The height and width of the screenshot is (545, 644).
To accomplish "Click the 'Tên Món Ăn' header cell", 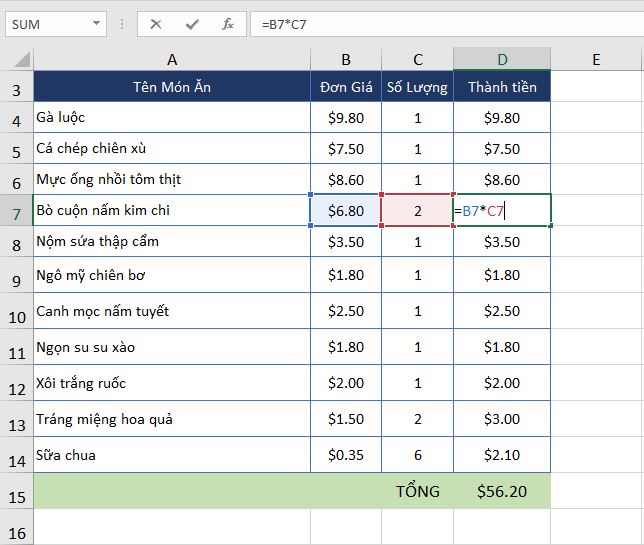I will [172, 87].
